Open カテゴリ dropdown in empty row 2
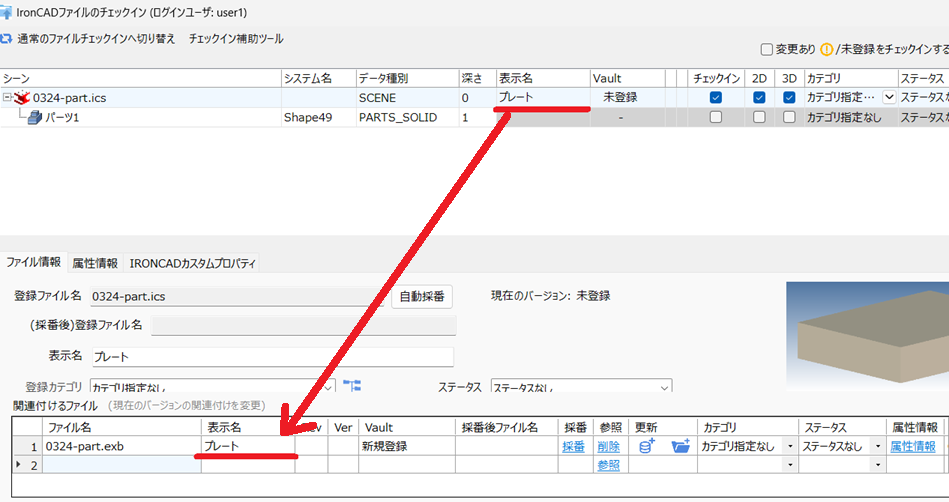Image resolution: width=949 pixels, height=502 pixels. click(x=790, y=465)
